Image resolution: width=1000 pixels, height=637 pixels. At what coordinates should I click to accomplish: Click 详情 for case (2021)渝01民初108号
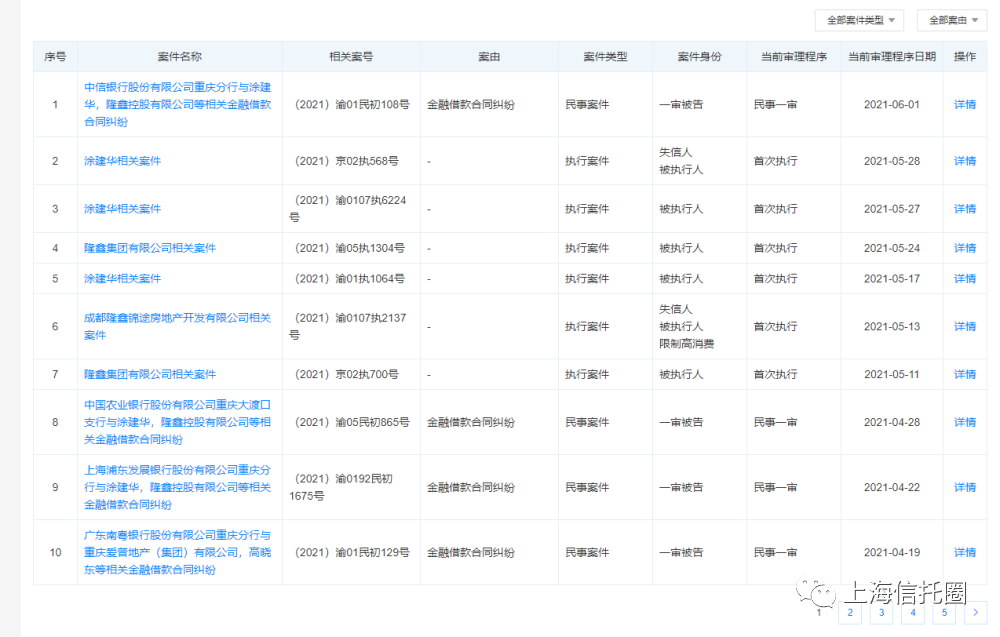(x=964, y=104)
